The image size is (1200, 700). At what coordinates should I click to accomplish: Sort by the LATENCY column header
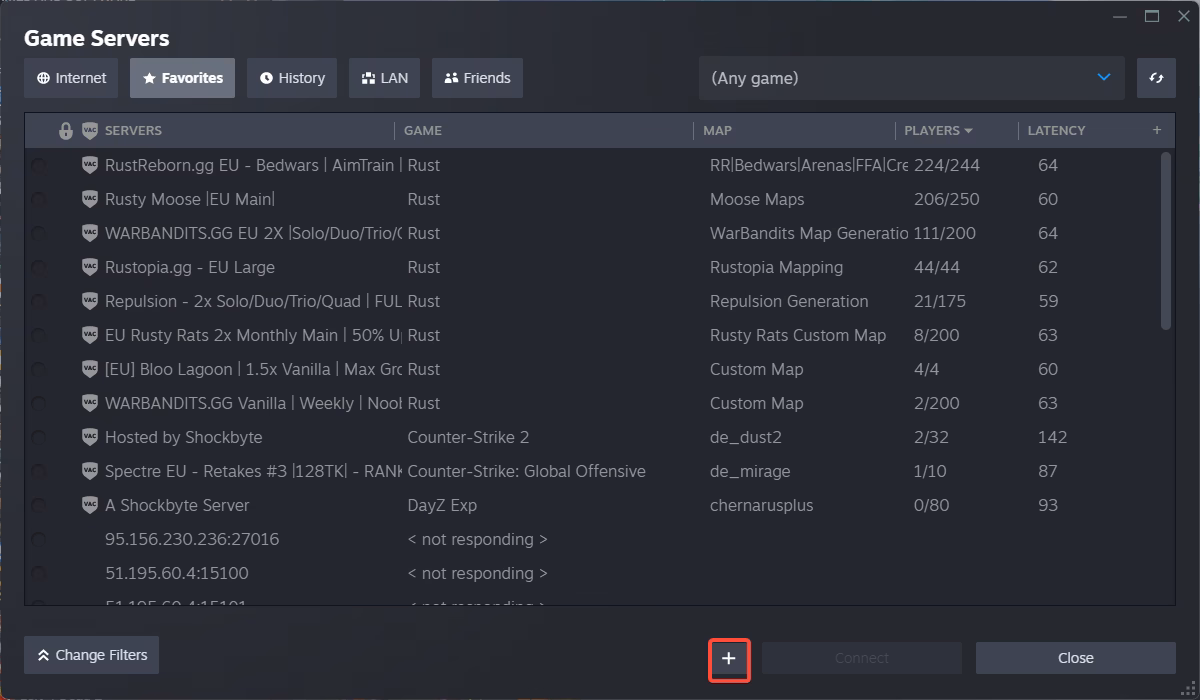[1056, 130]
